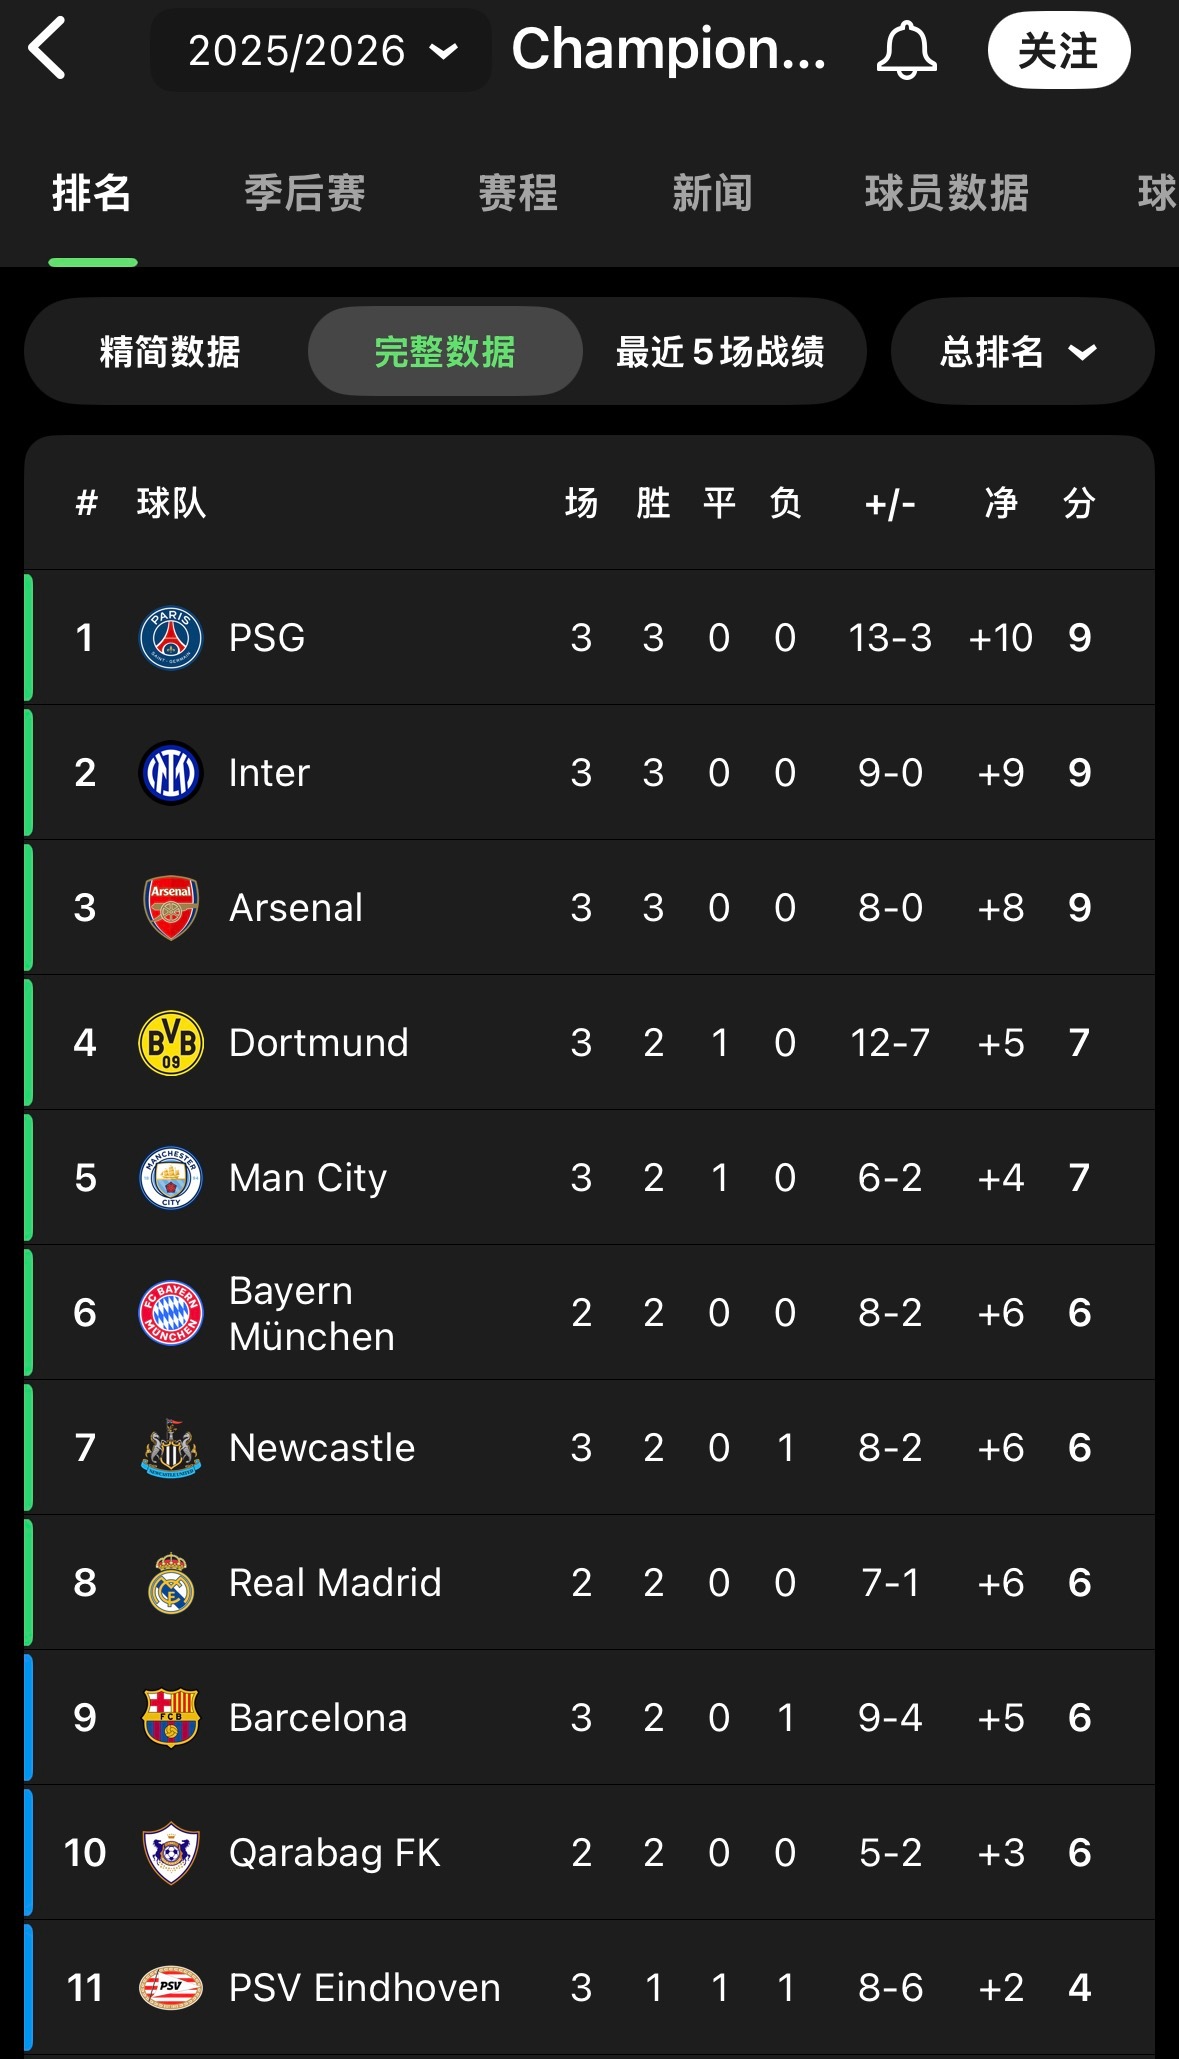Tap the Bayern München crest
This screenshot has width=1179, height=2059.
(171, 1313)
